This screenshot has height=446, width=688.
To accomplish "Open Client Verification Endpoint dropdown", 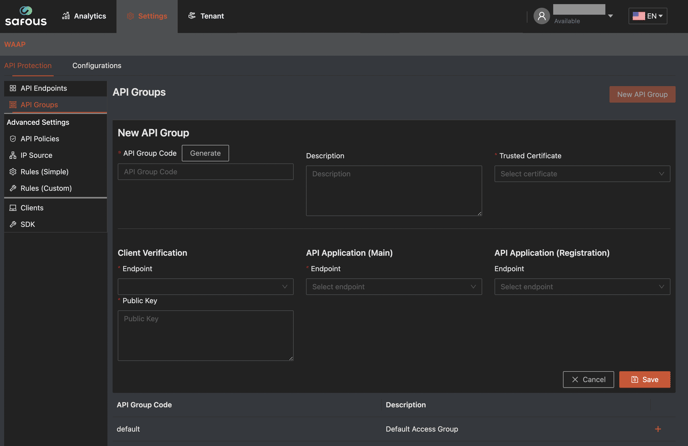I will (205, 287).
